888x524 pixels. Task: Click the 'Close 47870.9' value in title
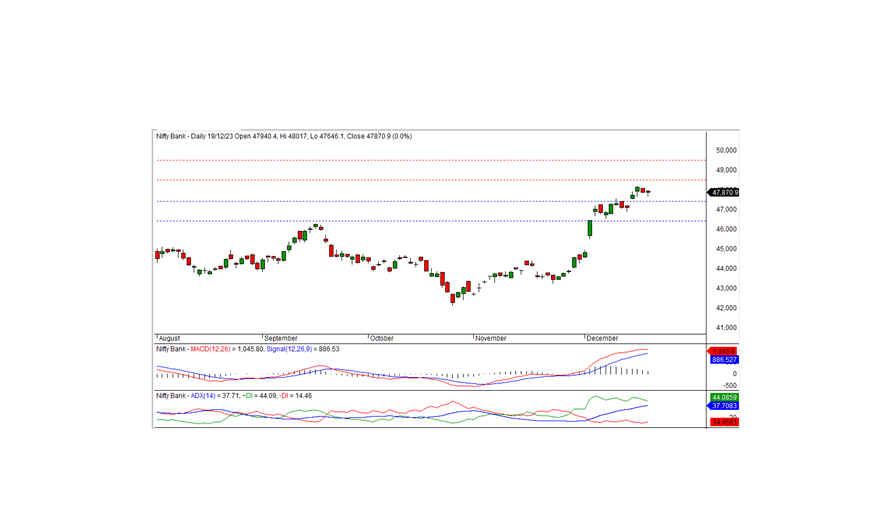tap(369, 137)
